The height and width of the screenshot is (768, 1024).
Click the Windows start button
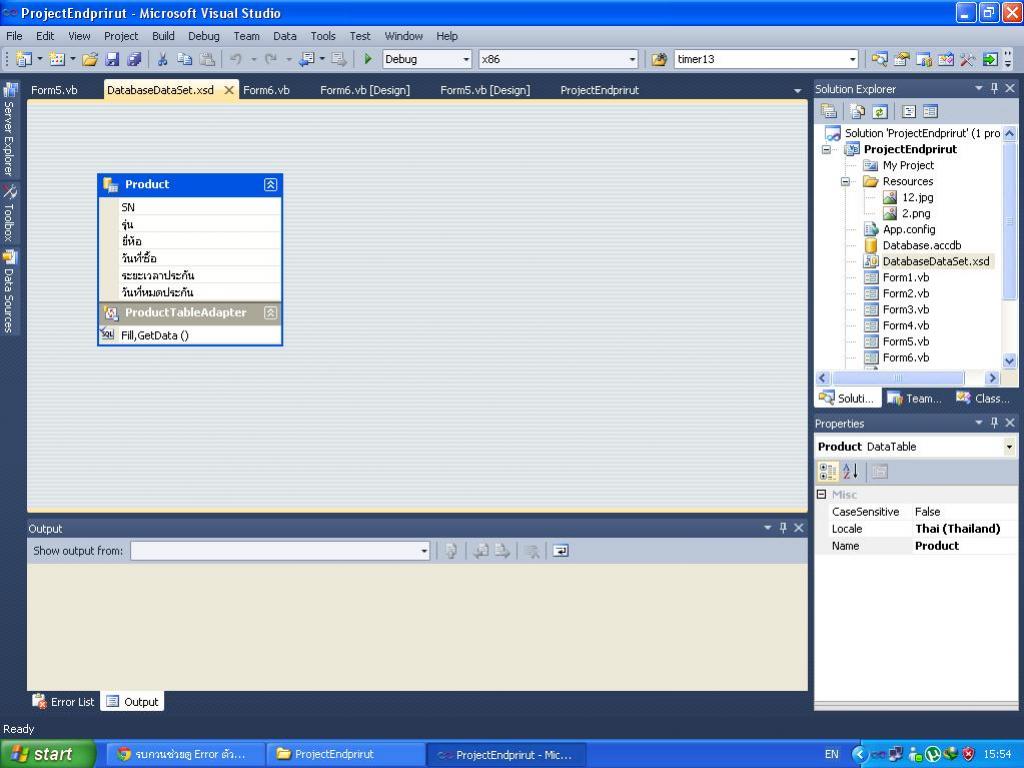(x=48, y=754)
